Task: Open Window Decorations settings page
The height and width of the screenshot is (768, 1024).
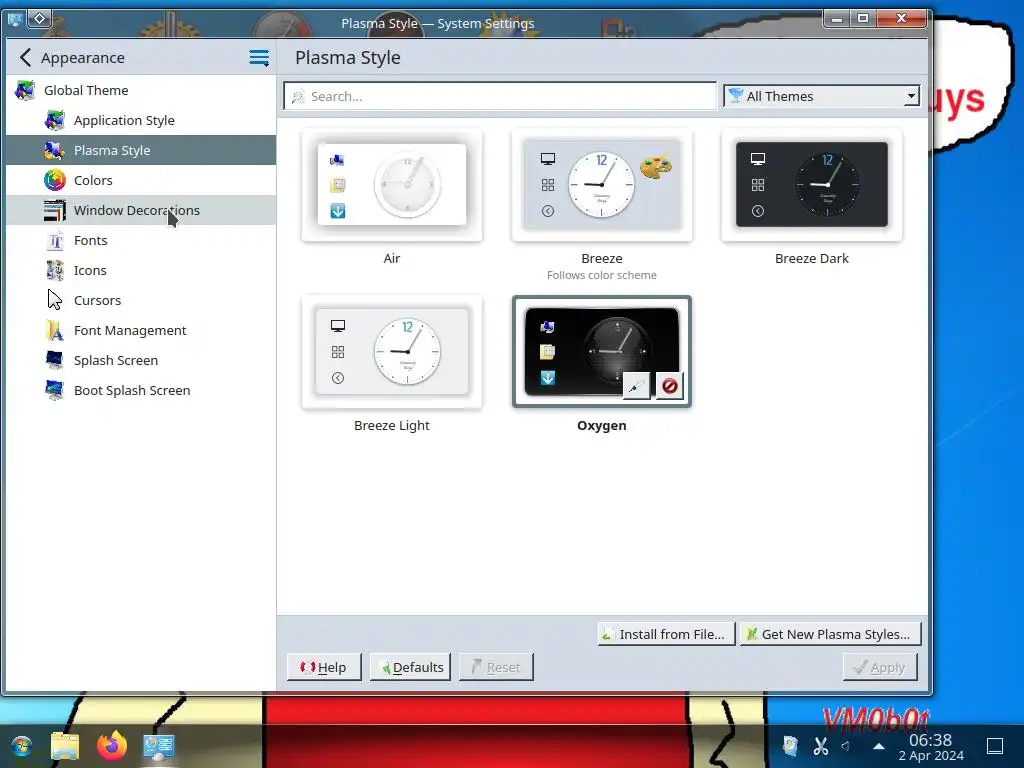Action: [141, 210]
